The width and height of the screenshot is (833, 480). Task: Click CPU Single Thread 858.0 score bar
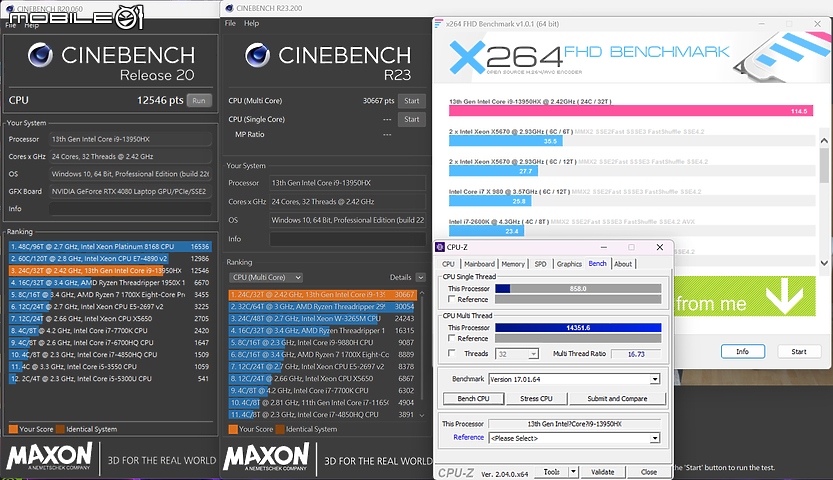click(578, 289)
